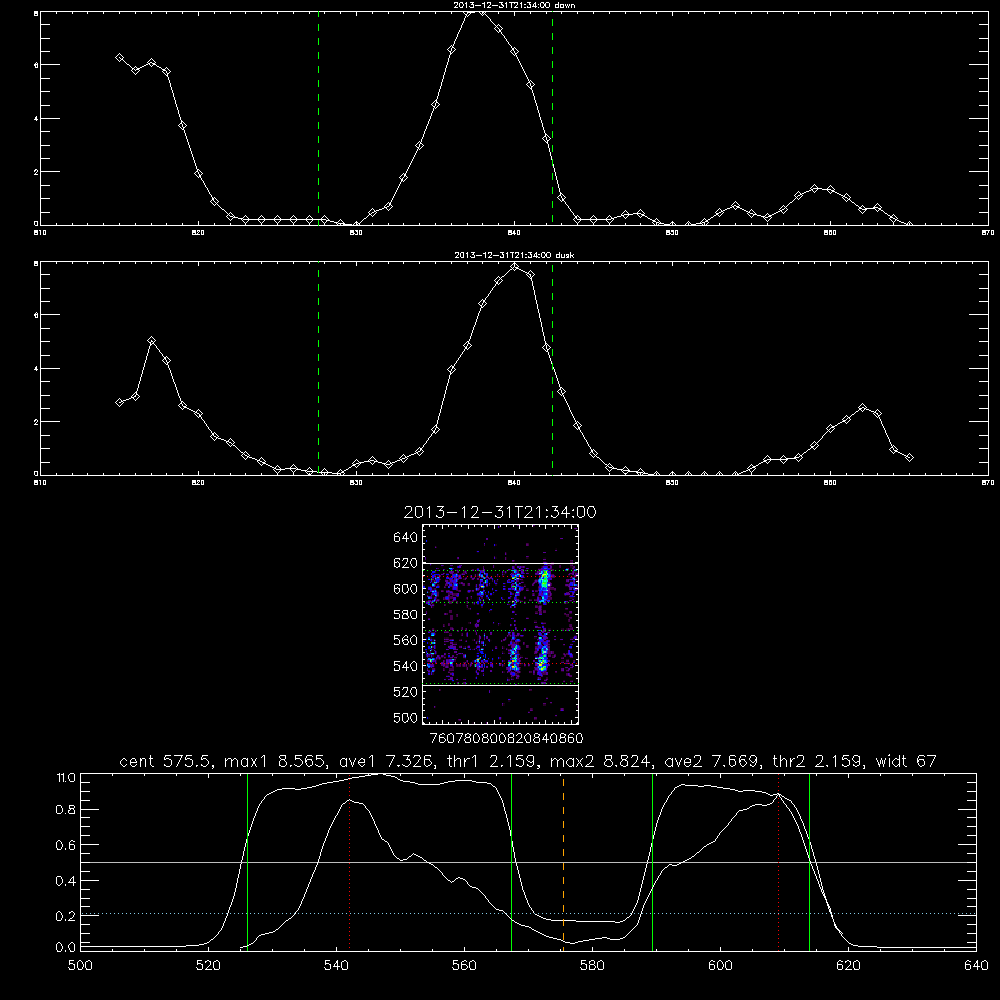
Task: Click the x-axis label 560 of the bottom plot
Action: [x=464, y=966]
